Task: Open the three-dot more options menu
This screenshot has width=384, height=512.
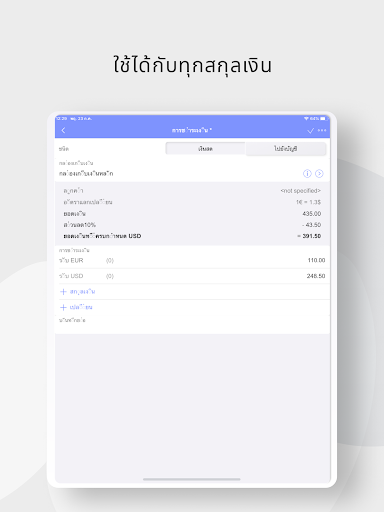Action: [322, 130]
